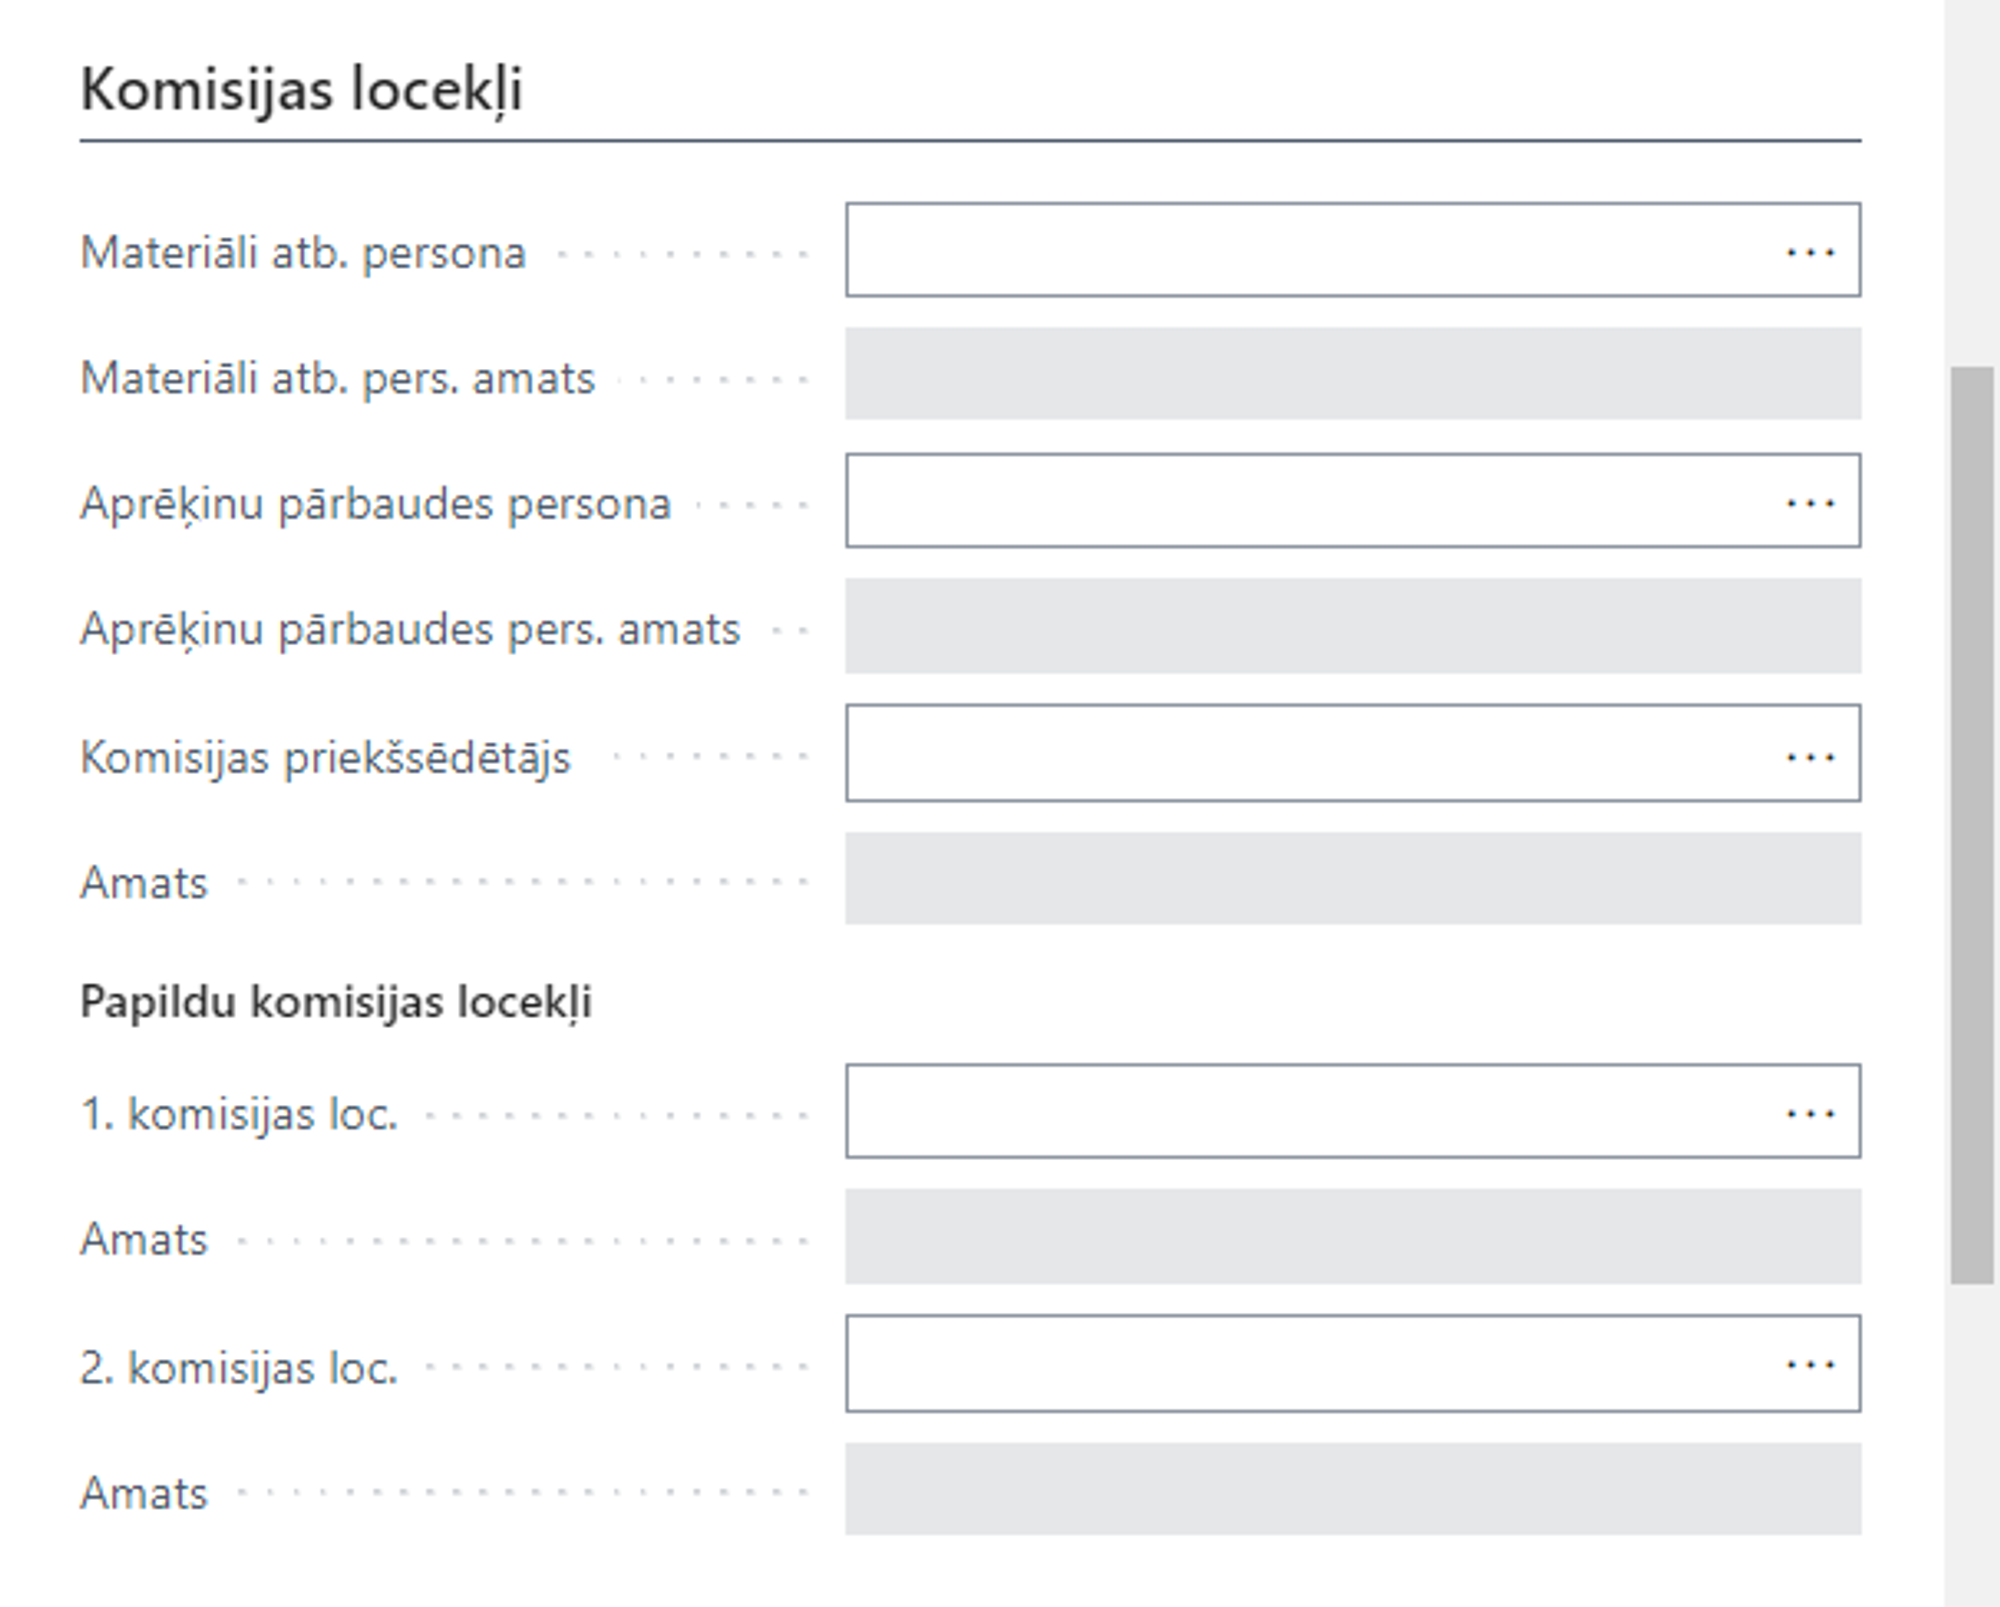
Task: Select the 1. komisijas loc. text field
Action: (1300, 1111)
